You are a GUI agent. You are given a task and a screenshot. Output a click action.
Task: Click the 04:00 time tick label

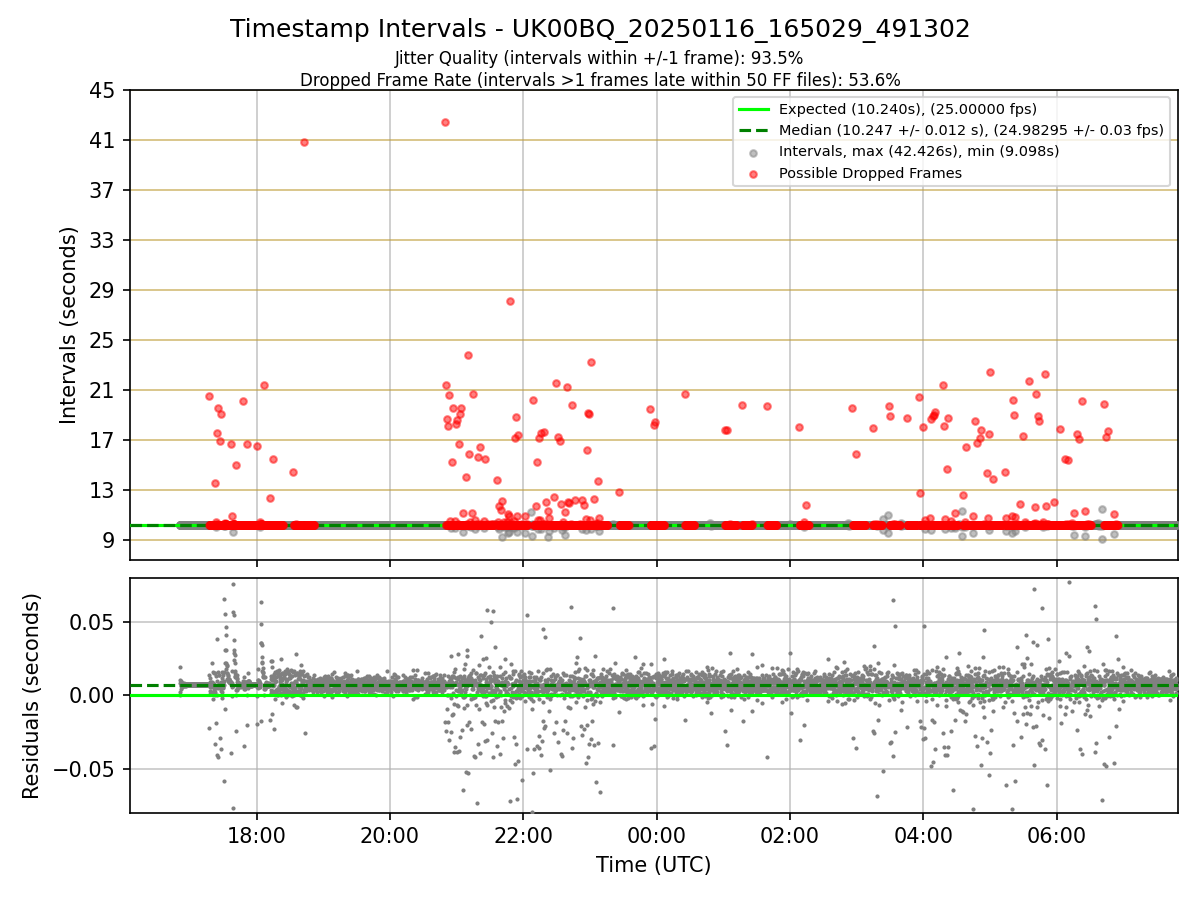pos(923,835)
